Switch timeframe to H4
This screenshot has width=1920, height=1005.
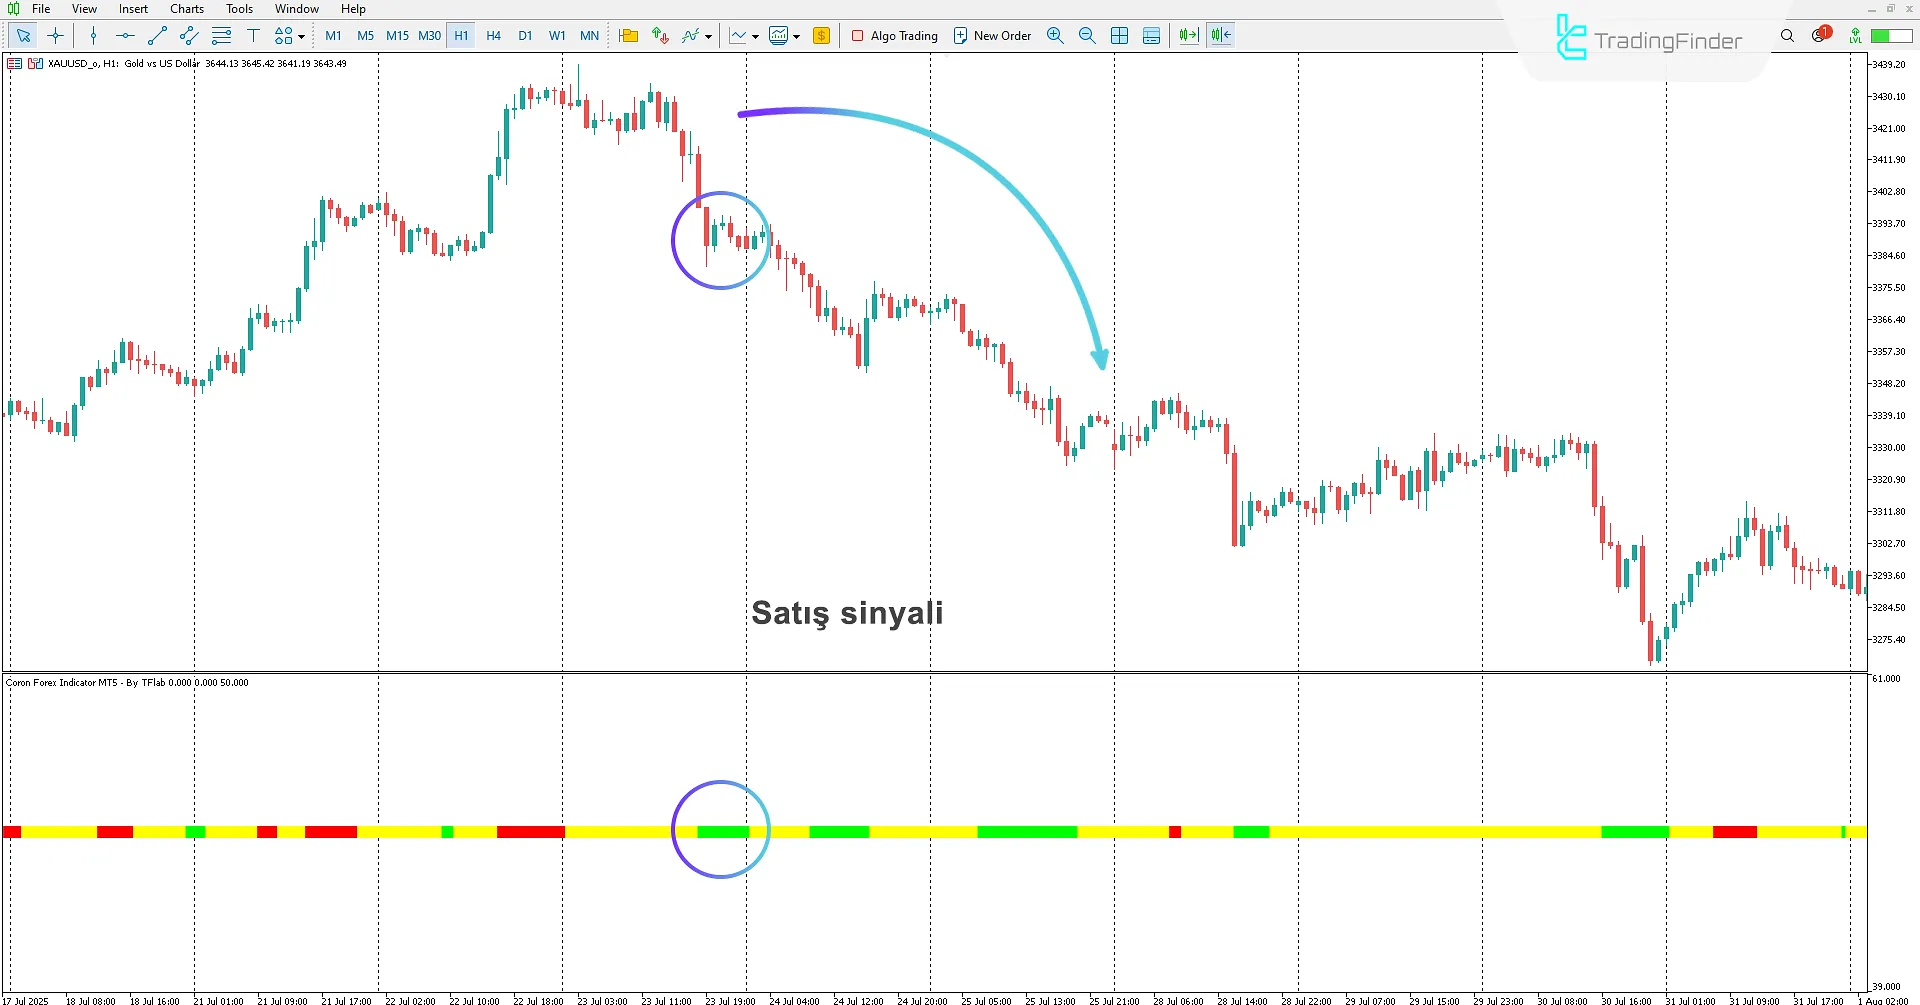(493, 35)
